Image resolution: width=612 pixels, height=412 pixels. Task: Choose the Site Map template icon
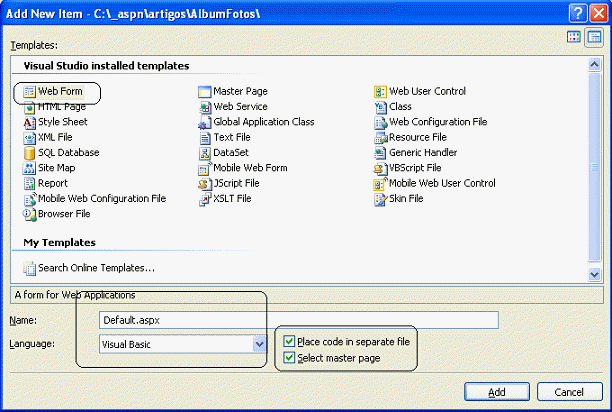click(29, 168)
